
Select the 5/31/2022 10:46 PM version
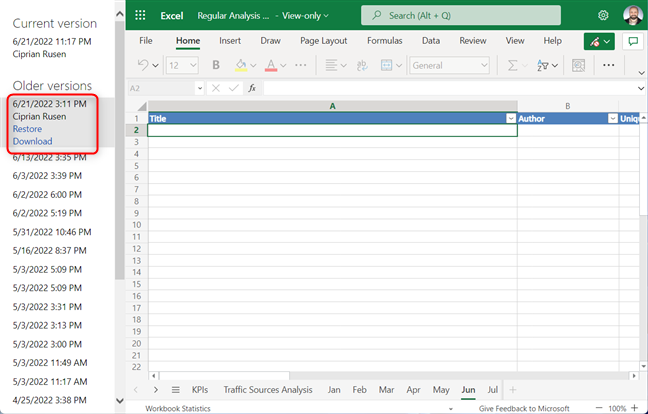pyautogui.click(x=52, y=232)
